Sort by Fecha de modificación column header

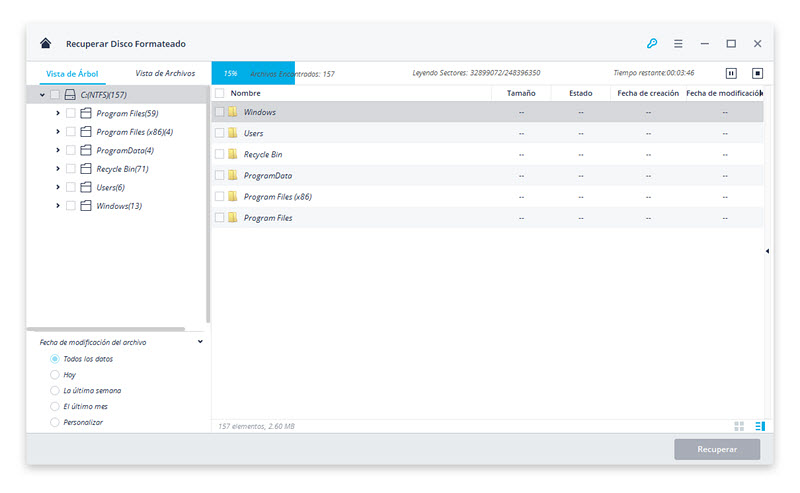724,93
